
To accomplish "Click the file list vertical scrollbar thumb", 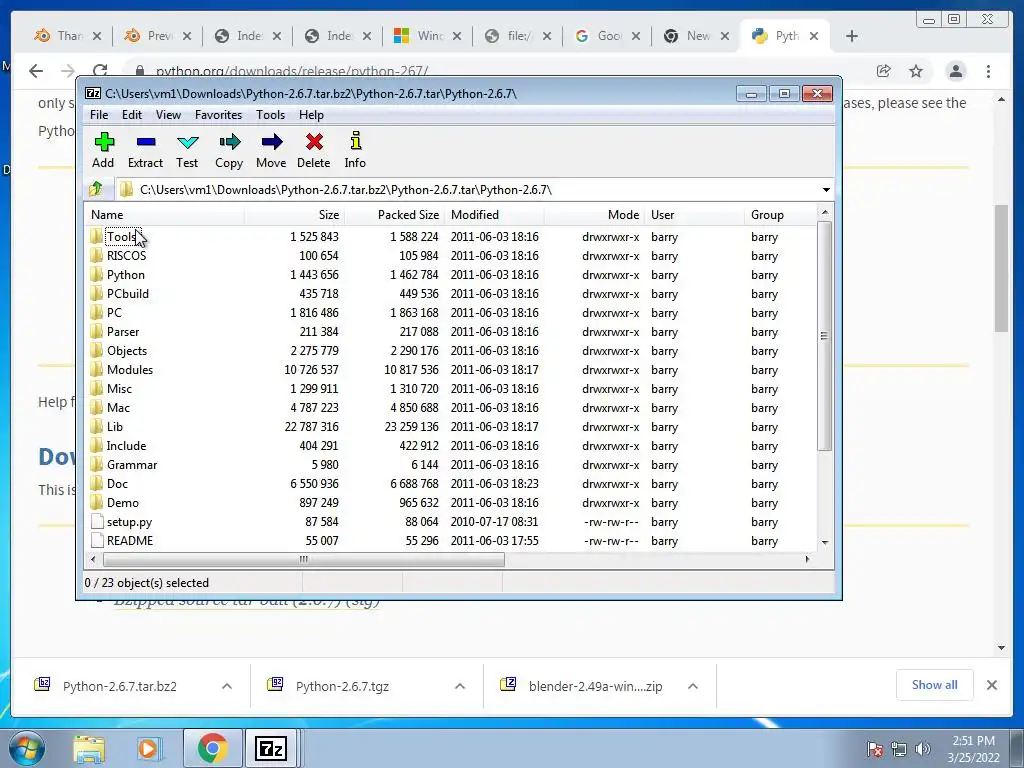I will (824, 336).
